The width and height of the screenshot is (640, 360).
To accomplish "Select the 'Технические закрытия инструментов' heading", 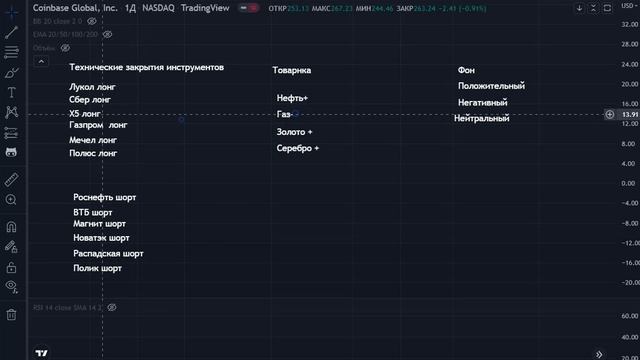I will click(147, 67).
